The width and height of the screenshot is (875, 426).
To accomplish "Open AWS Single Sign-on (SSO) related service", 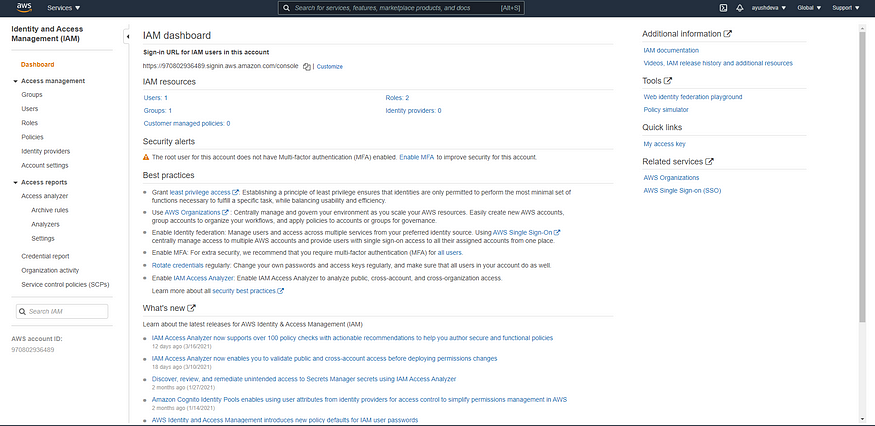I will pos(682,190).
